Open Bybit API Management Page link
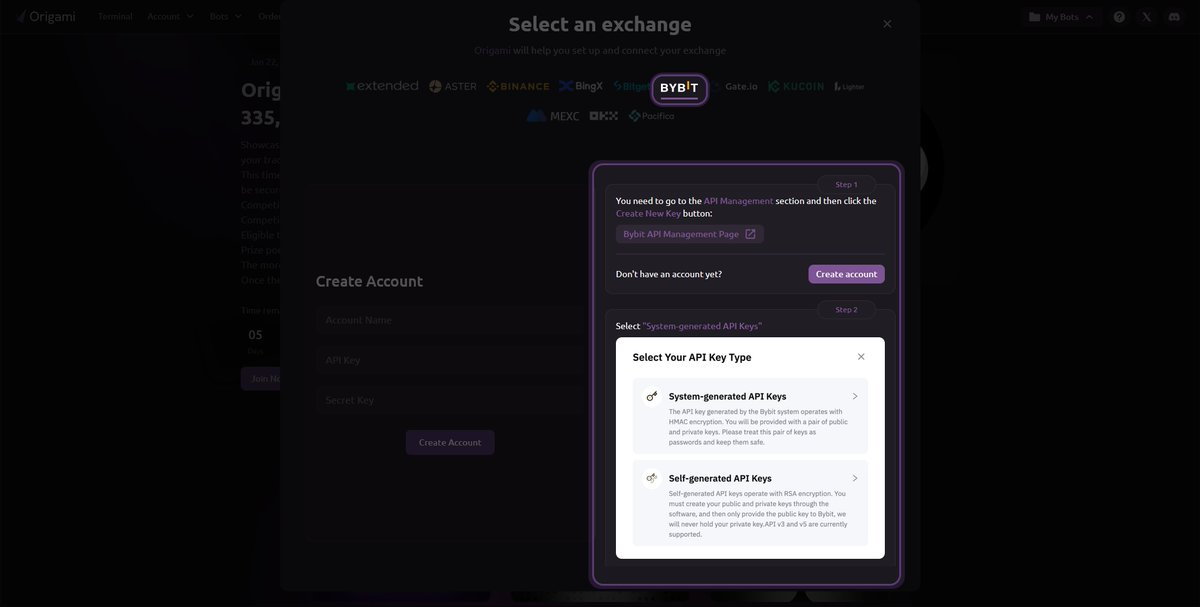 689,234
